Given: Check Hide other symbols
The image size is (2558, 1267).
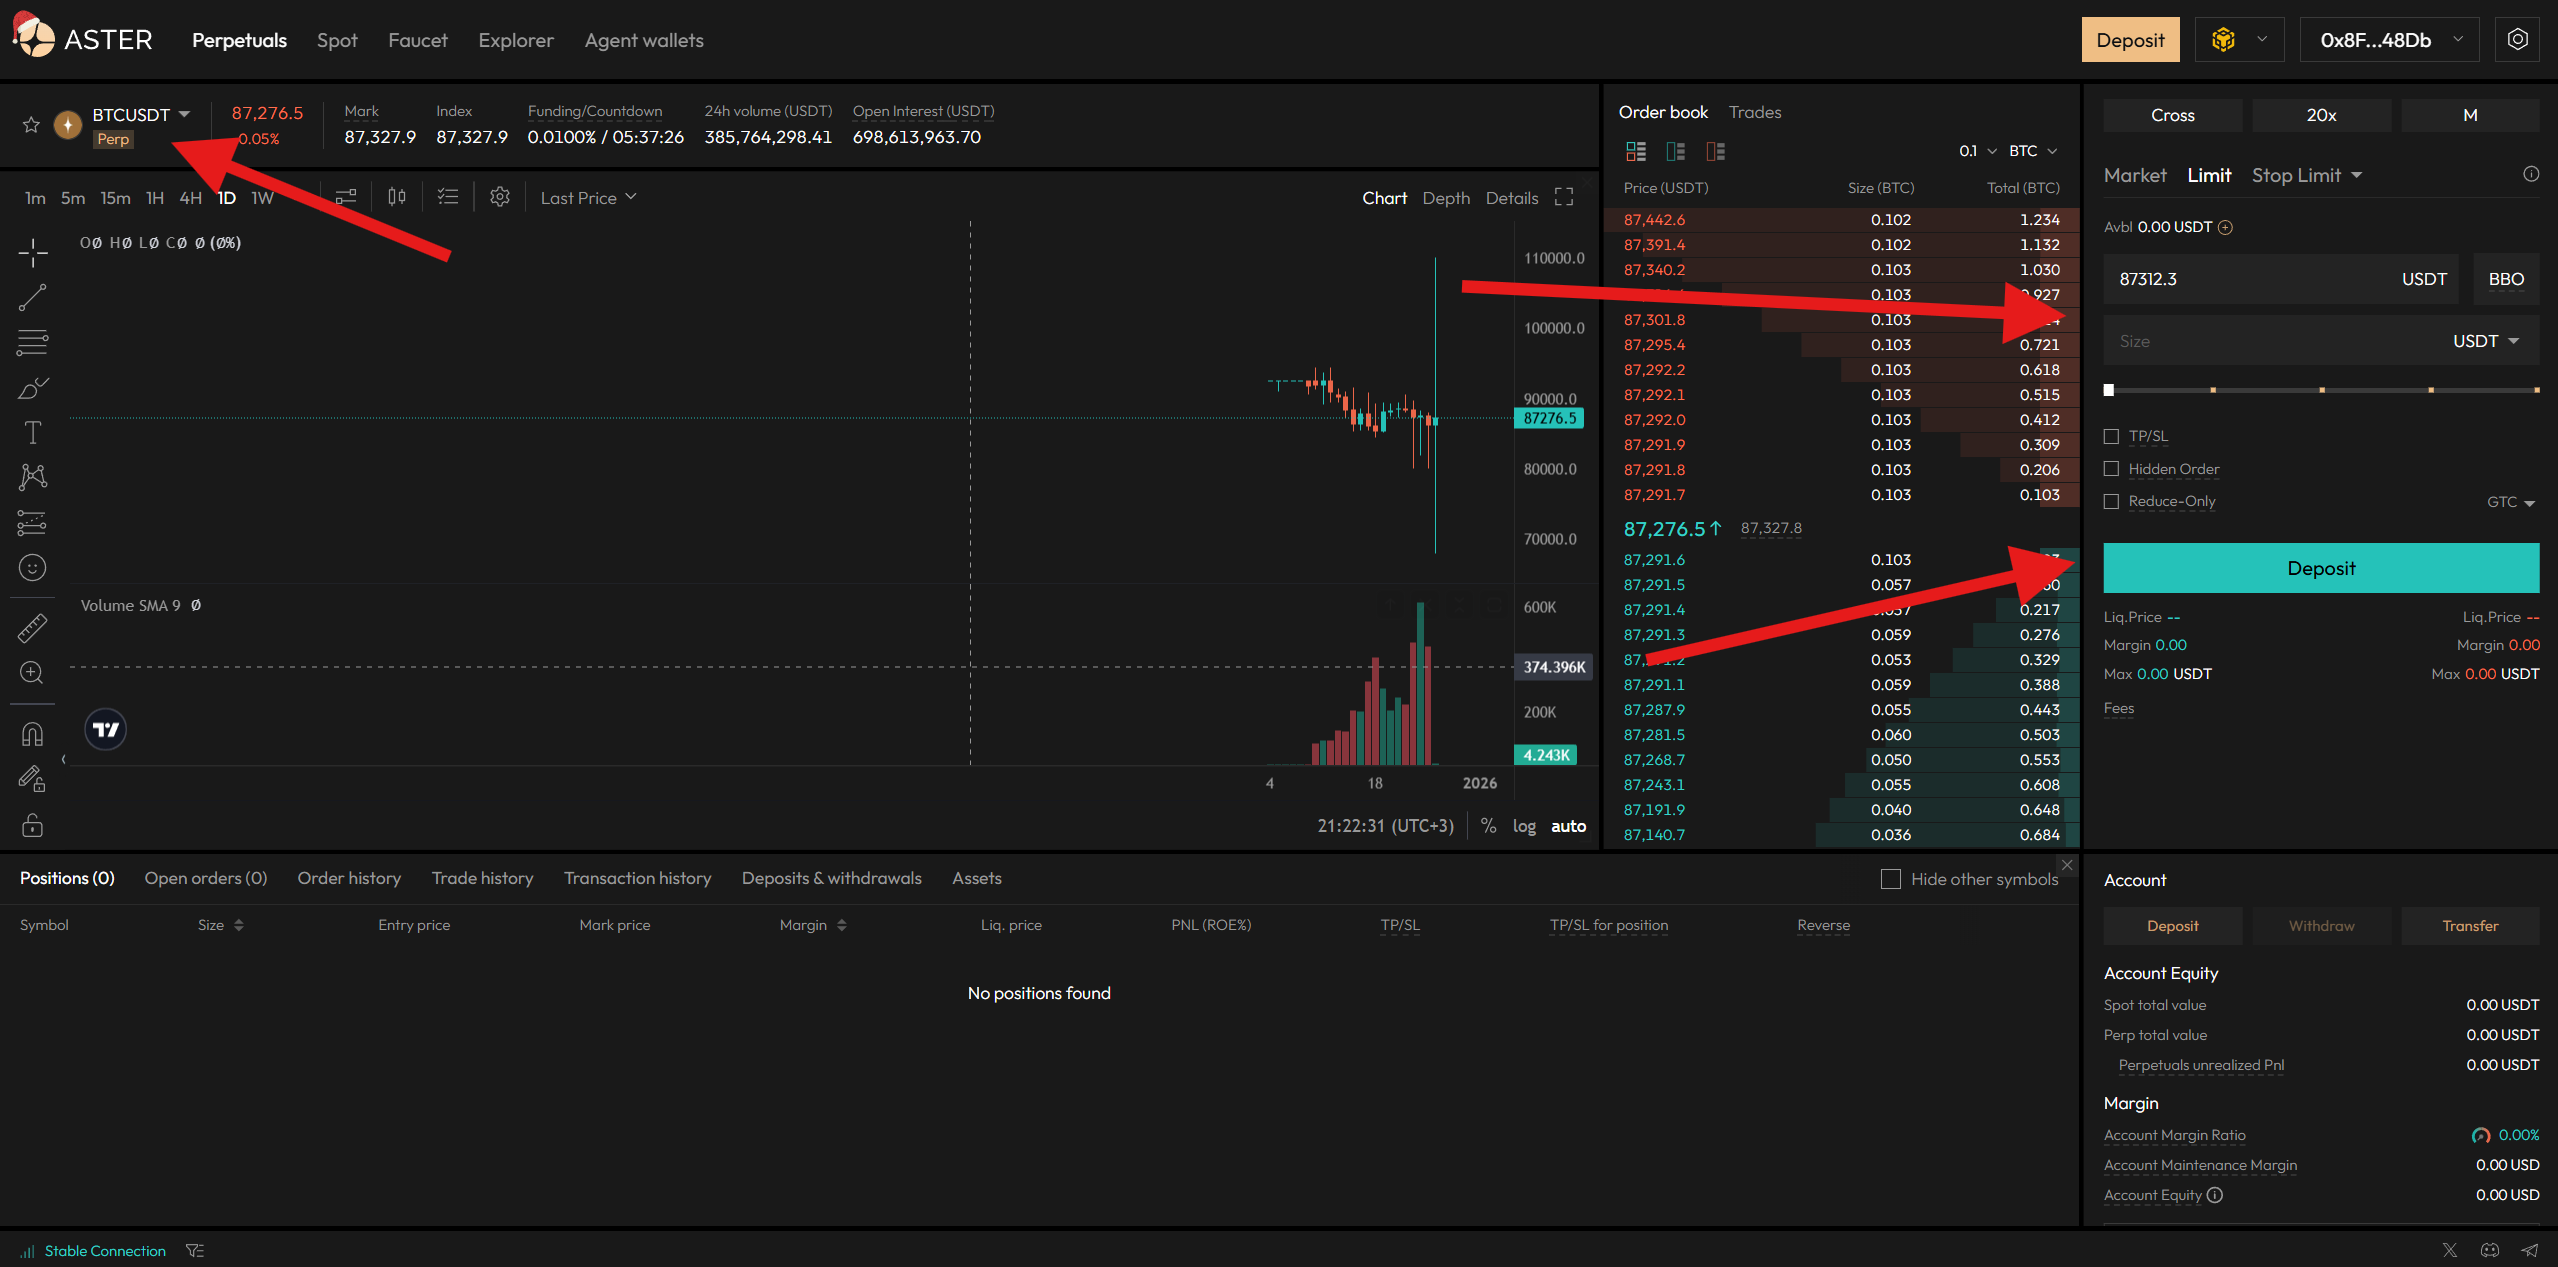Looking at the screenshot, I should (1890, 879).
